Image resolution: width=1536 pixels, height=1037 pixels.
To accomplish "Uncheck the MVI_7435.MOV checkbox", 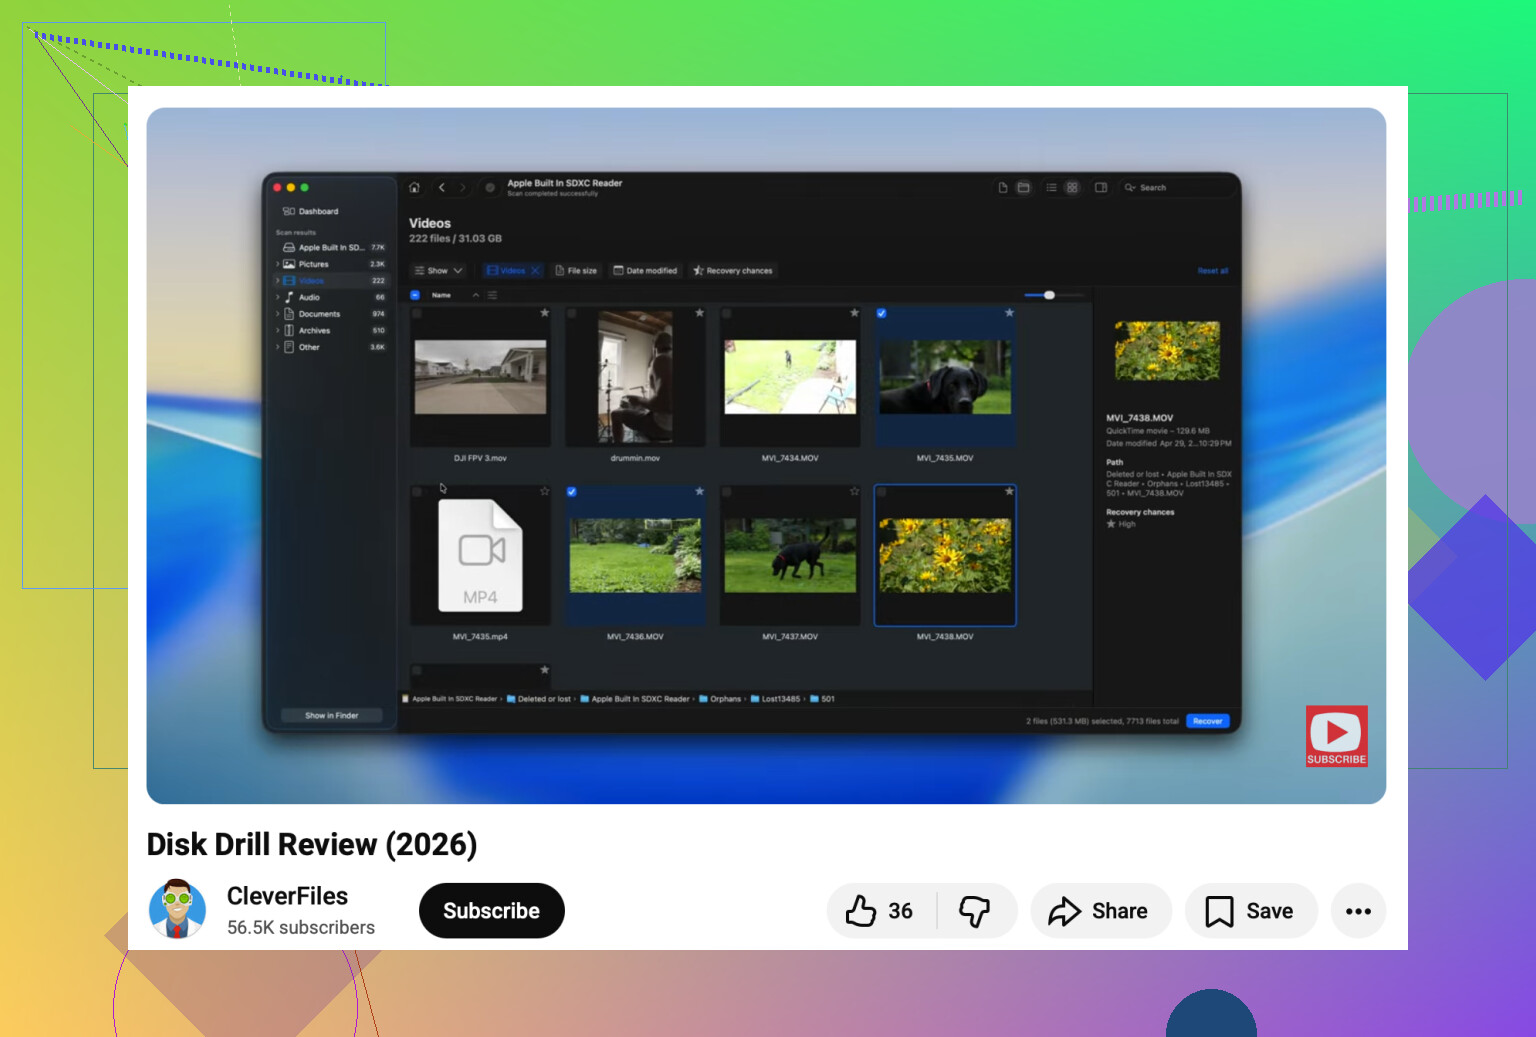I will coord(881,313).
